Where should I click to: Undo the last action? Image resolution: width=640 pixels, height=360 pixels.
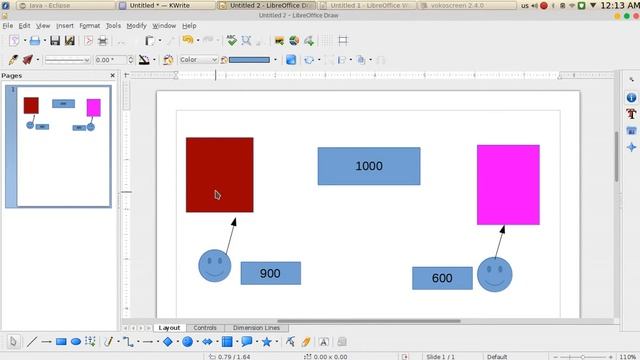(188, 40)
